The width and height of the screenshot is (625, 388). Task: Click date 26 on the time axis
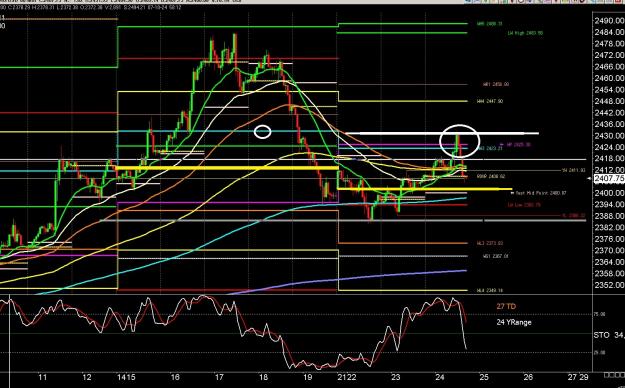pyautogui.click(x=528, y=377)
